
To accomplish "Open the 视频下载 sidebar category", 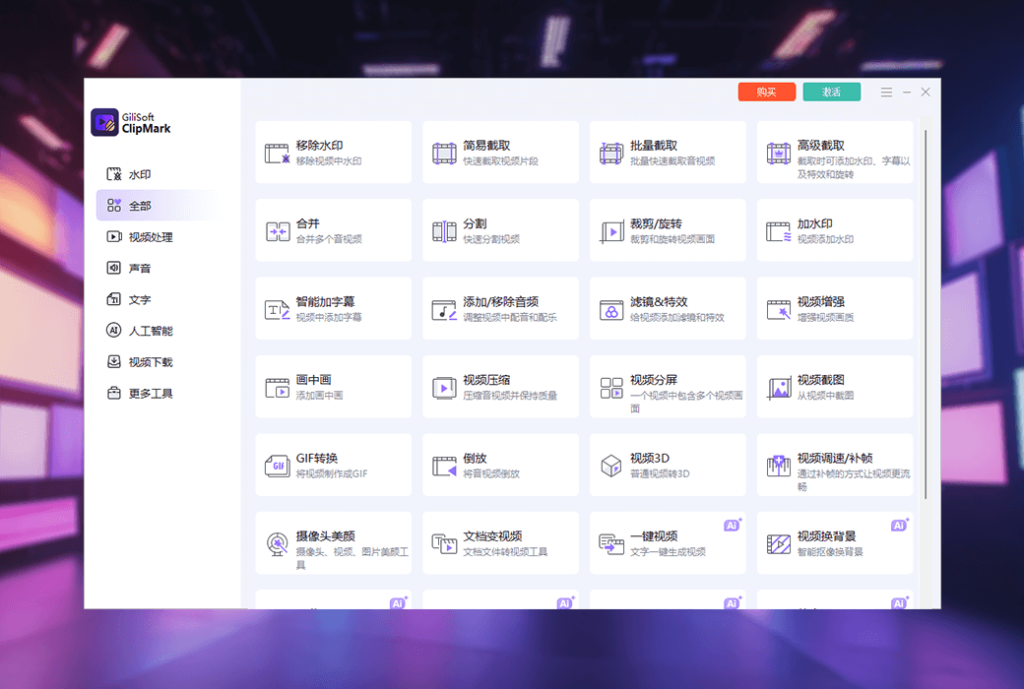I will click(160, 362).
